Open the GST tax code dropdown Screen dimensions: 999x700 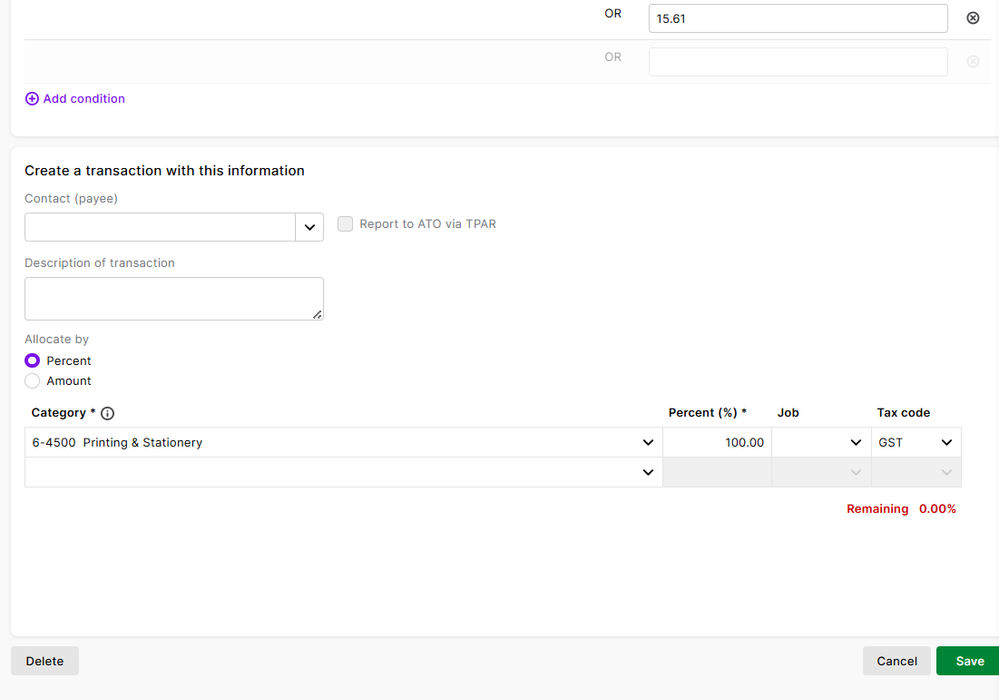pyautogui.click(x=945, y=443)
